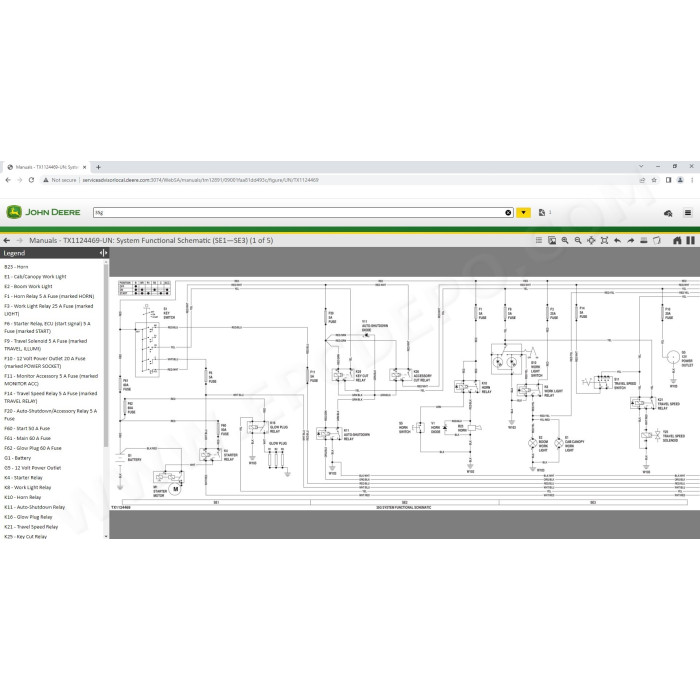Select the F62 - Glow Plug 60 A Fuse entry
The height and width of the screenshot is (700, 700).
click(x=33, y=448)
